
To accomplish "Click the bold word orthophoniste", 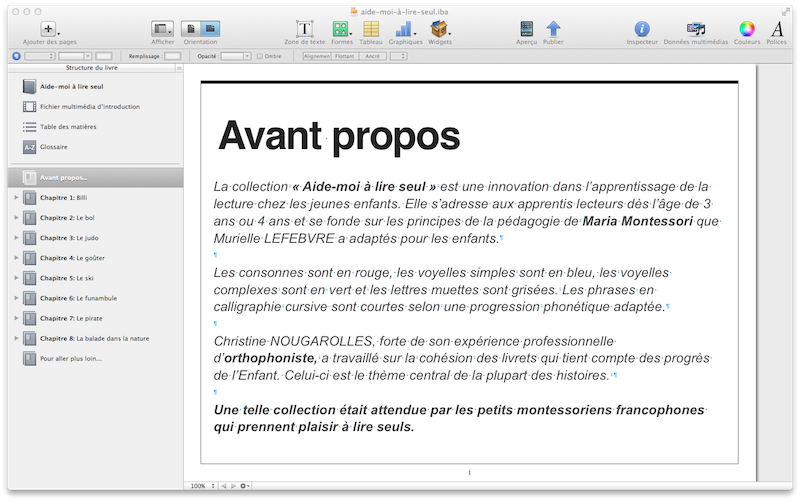I will pyautogui.click(x=270, y=358).
